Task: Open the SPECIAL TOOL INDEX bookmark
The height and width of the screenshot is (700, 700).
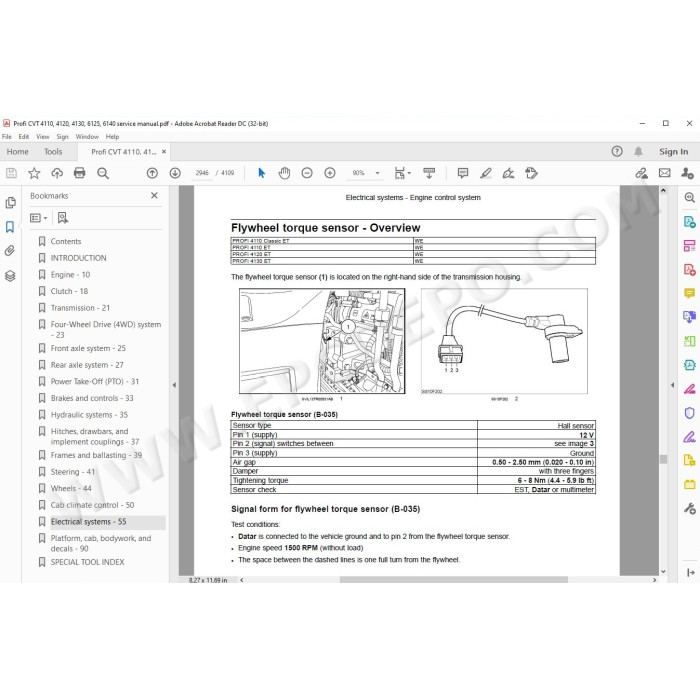Action: click(x=87, y=562)
